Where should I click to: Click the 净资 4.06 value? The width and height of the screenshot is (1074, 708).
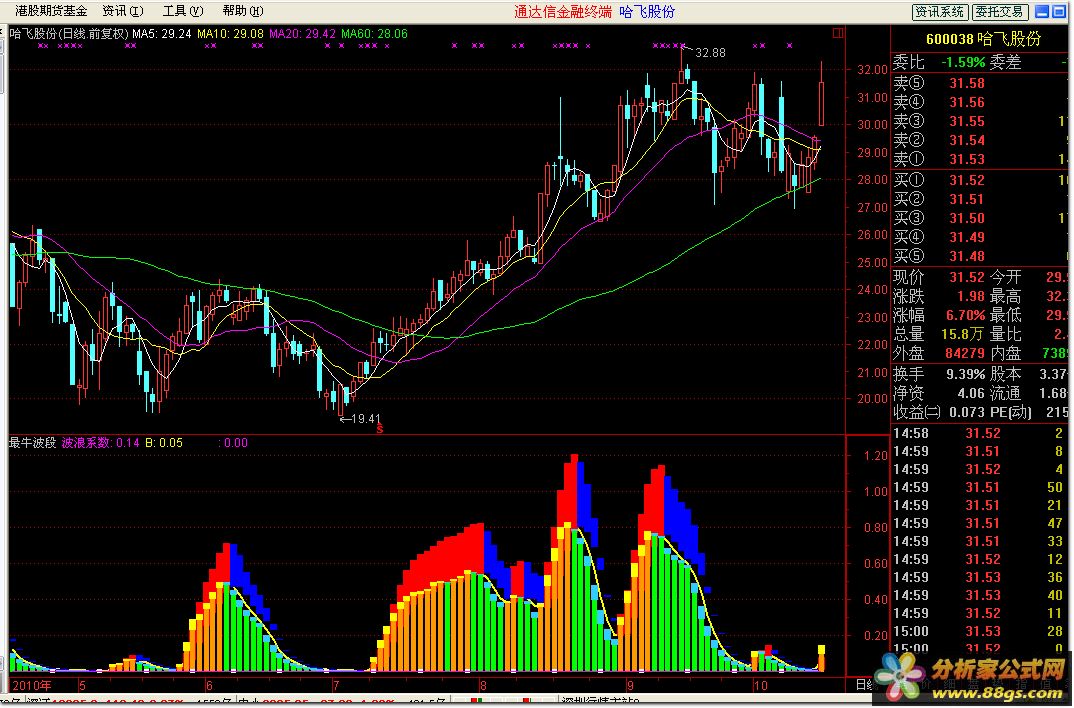[971, 394]
